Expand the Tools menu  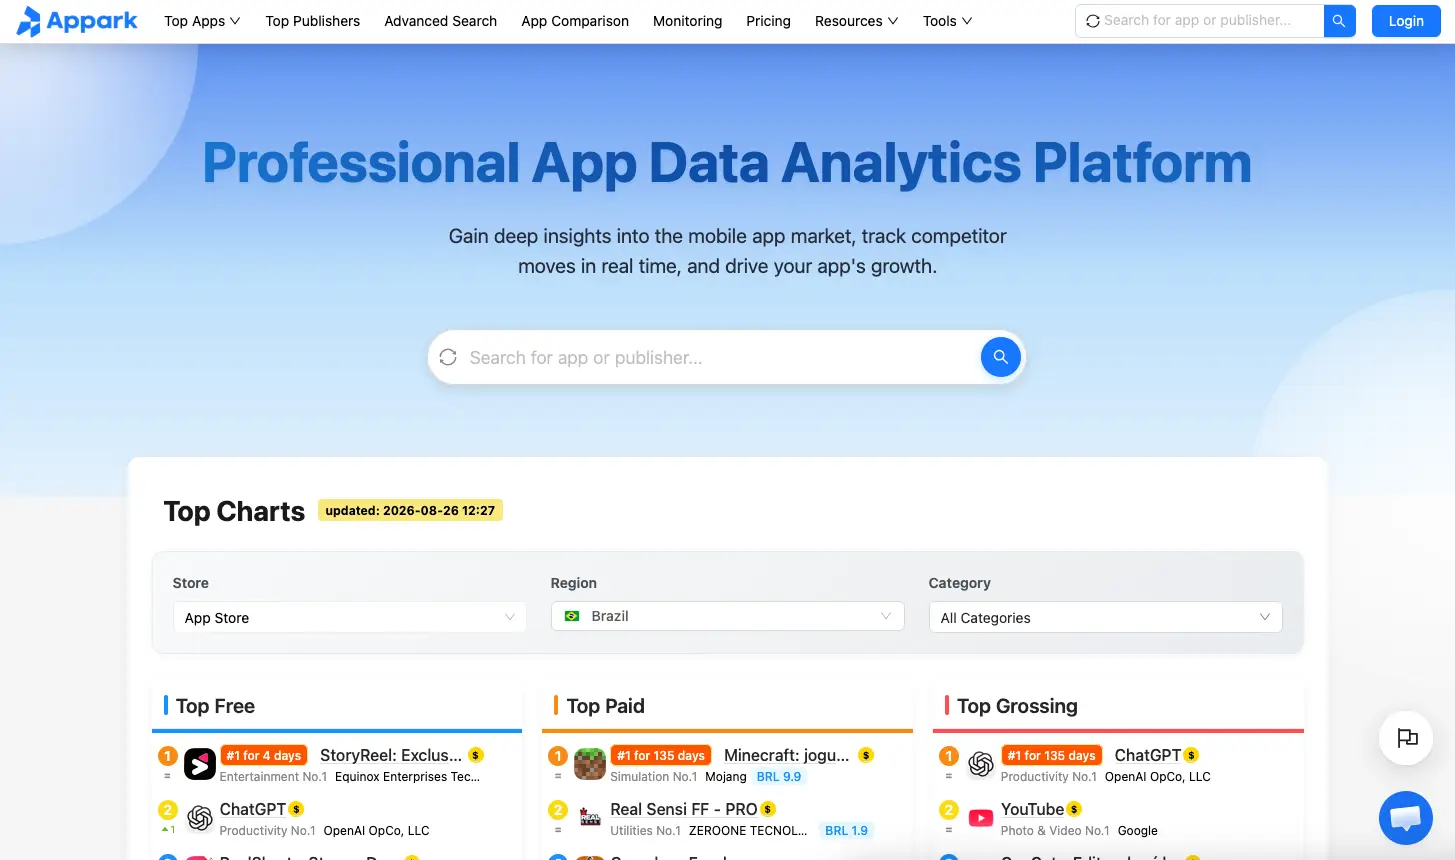(x=947, y=21)
